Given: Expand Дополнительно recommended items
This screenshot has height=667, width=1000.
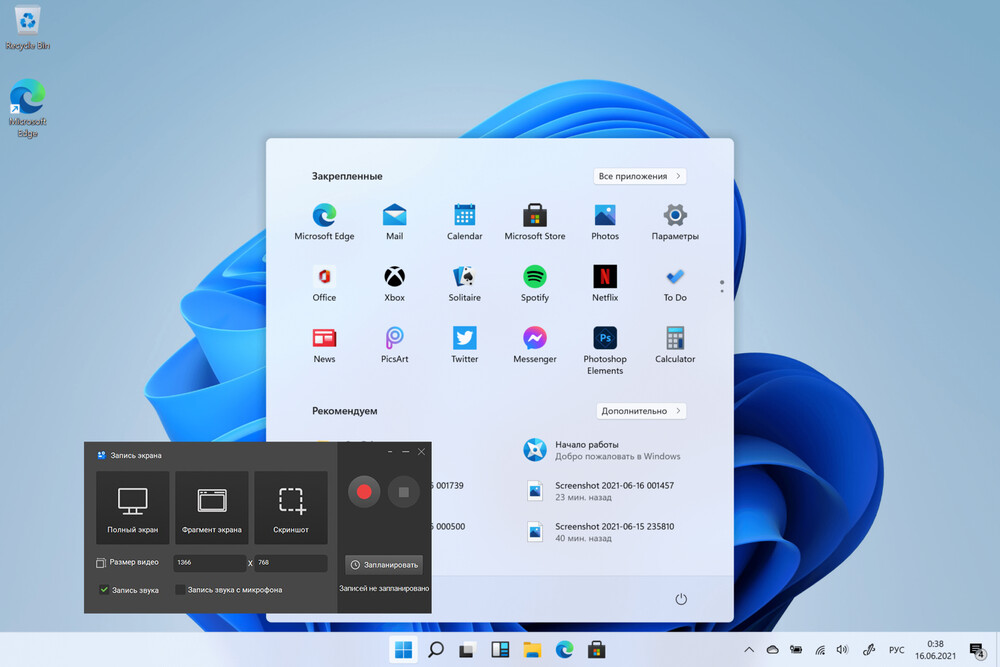Looking at the screenshot, I should (x=641, y=411).
